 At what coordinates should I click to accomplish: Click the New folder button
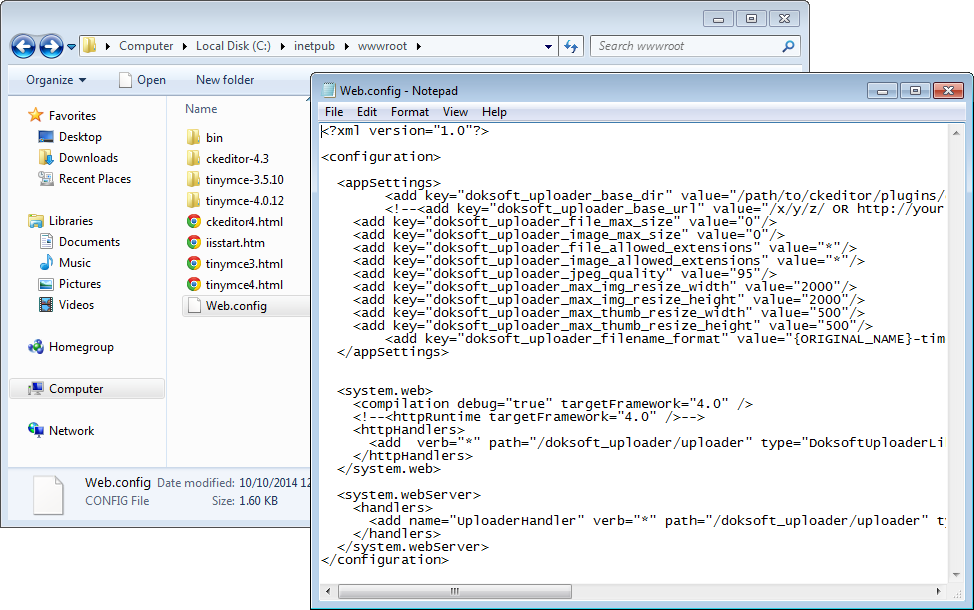point(225,80)
